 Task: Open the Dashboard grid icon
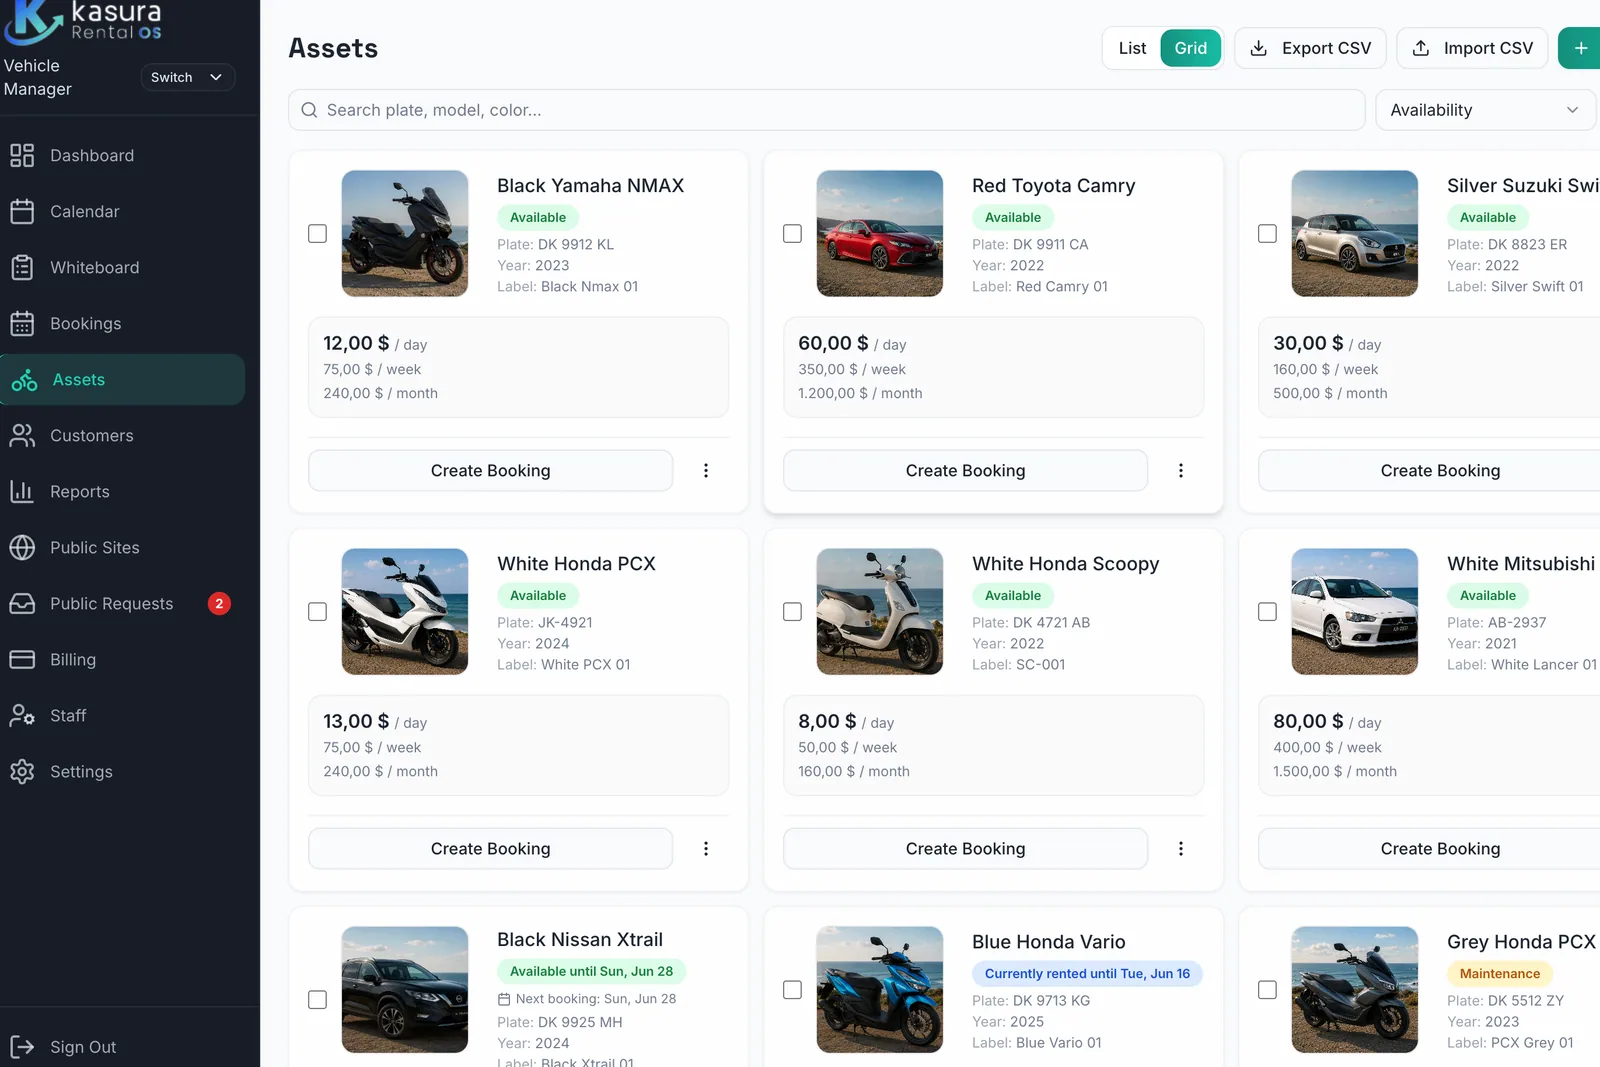coord(22,155)
